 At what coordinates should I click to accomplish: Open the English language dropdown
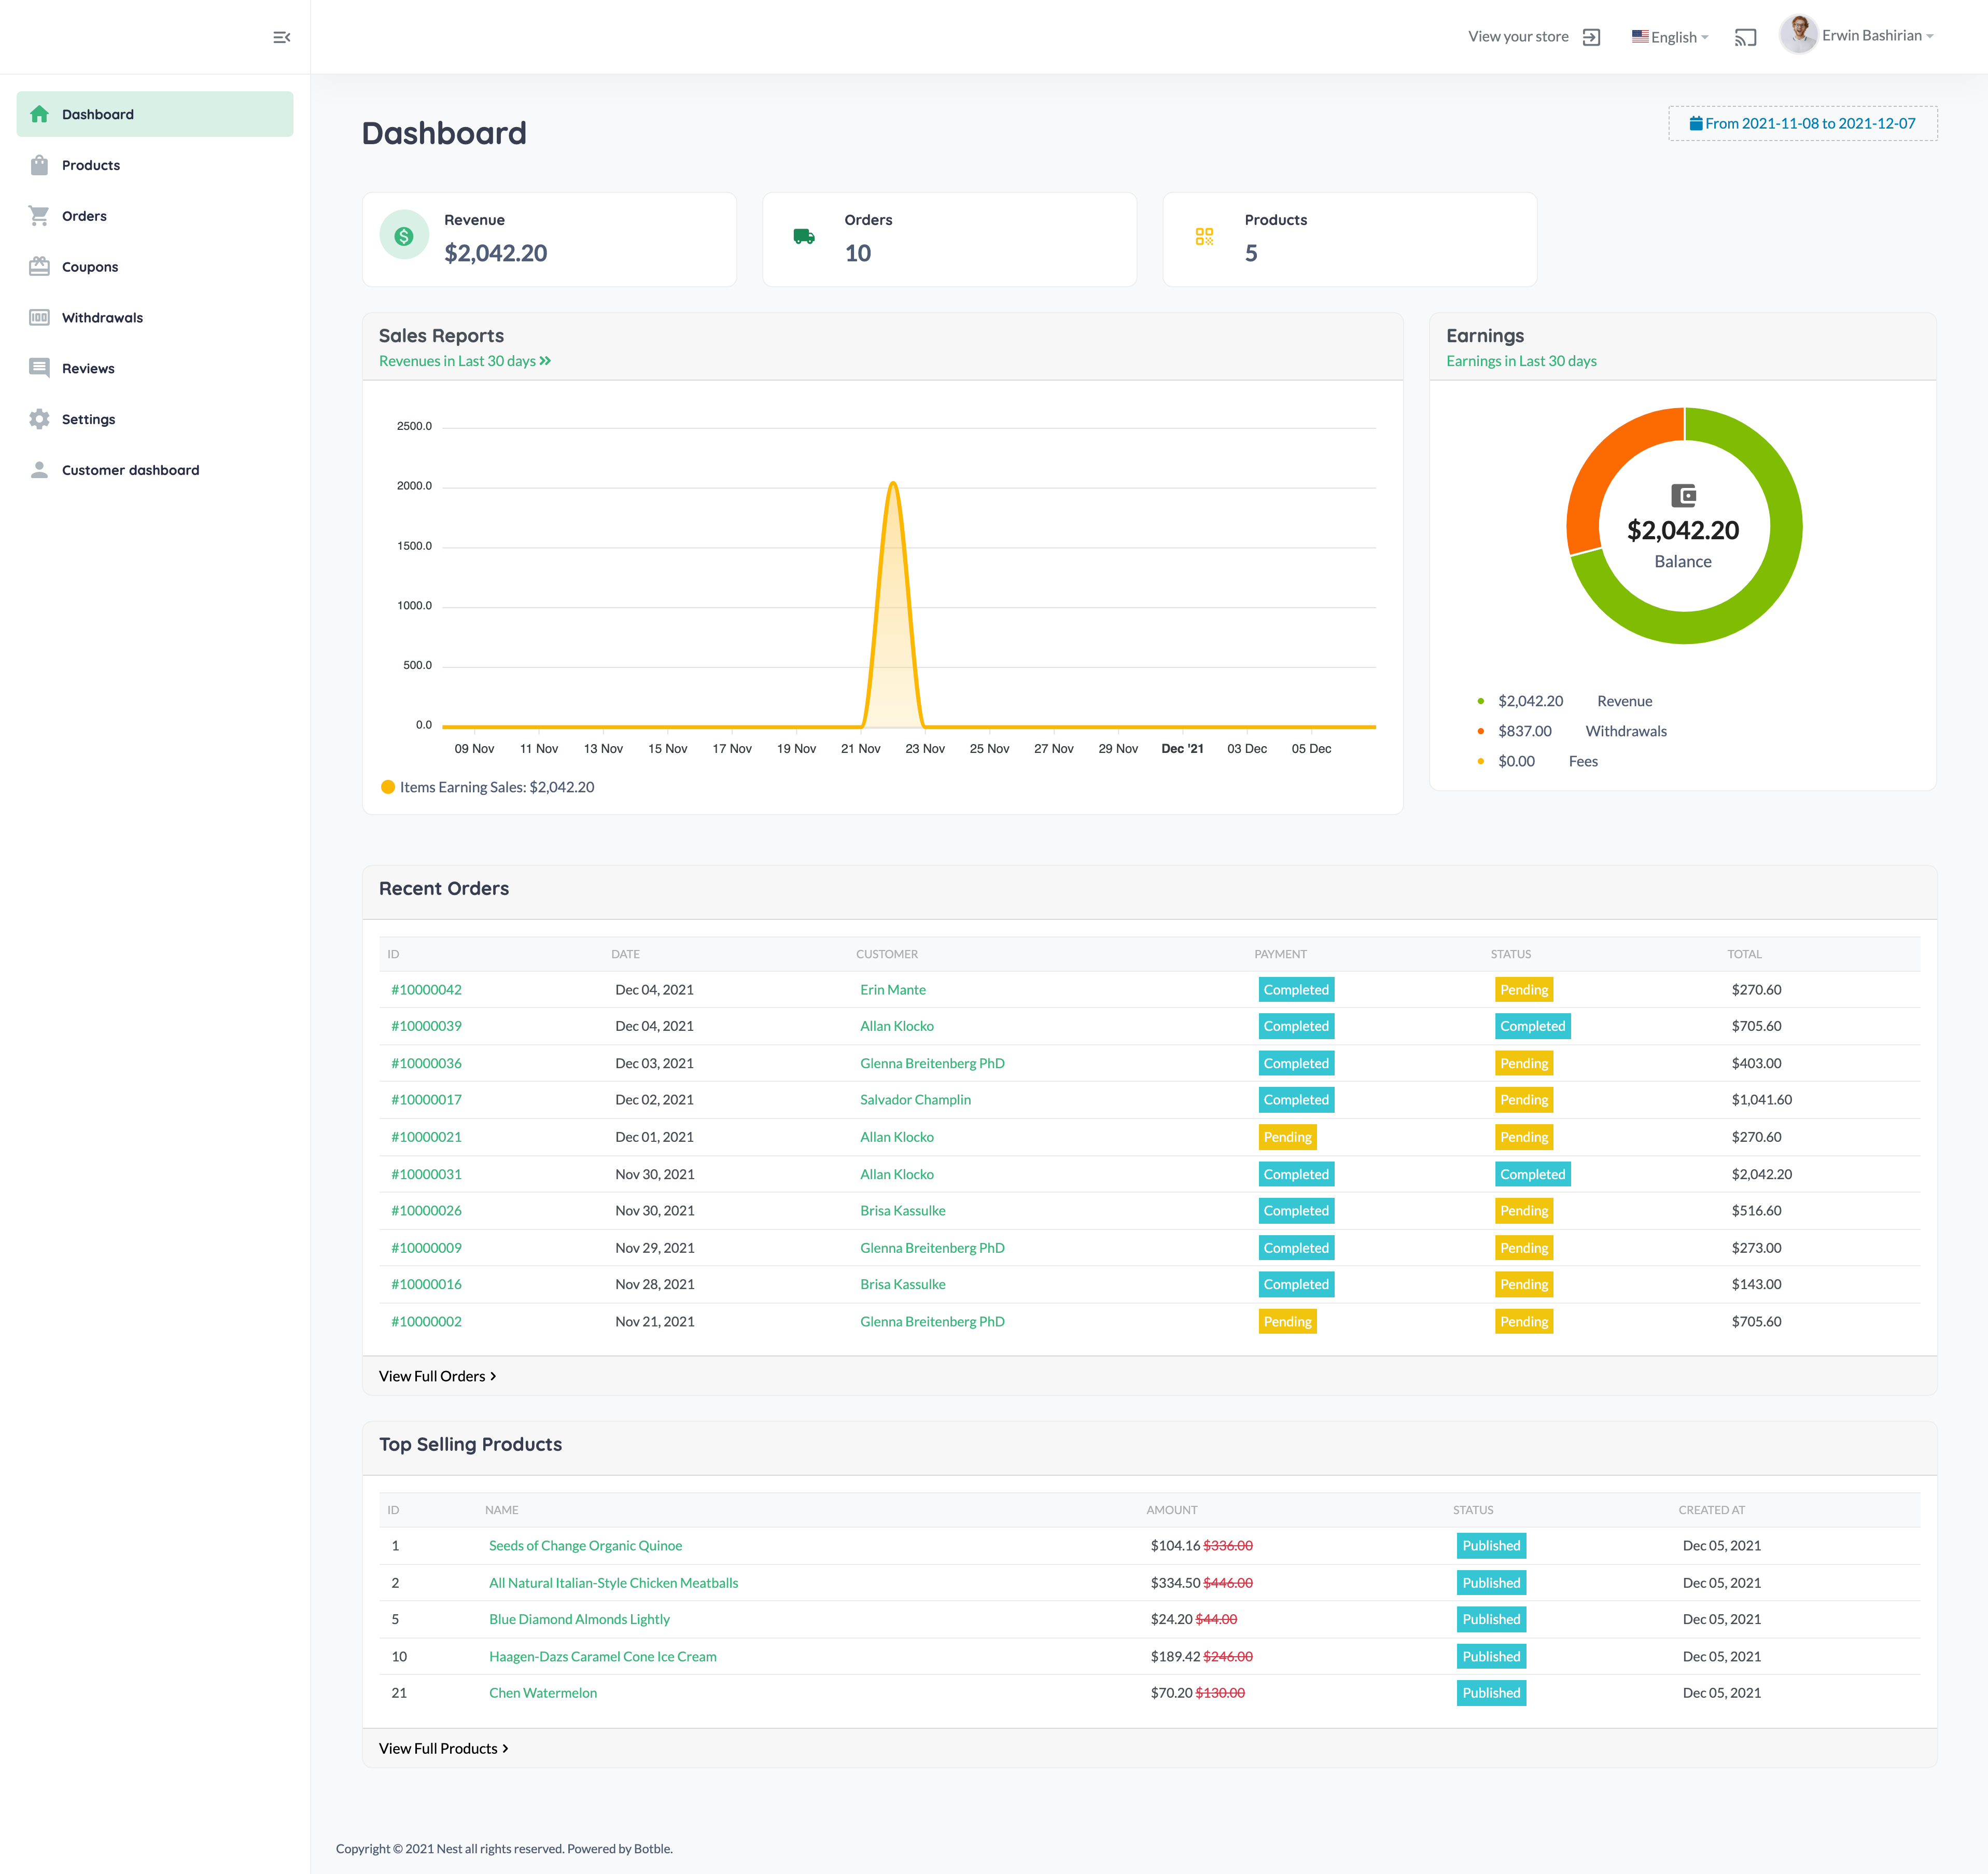coord(1670,37)
